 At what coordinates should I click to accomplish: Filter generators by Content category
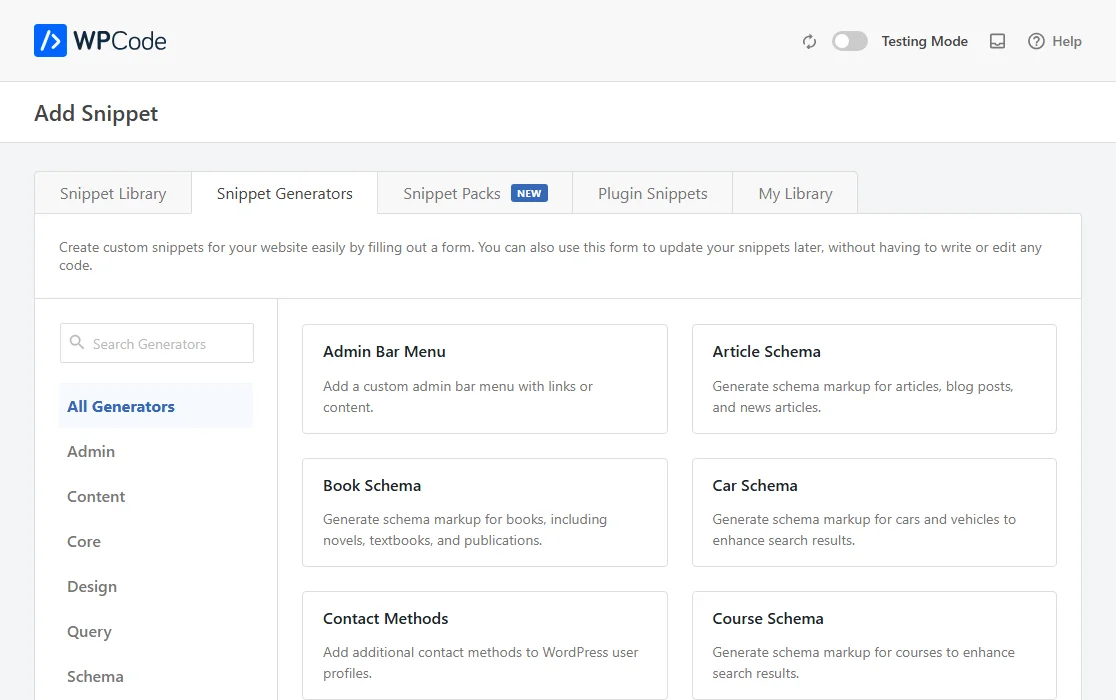click(95, 497)
